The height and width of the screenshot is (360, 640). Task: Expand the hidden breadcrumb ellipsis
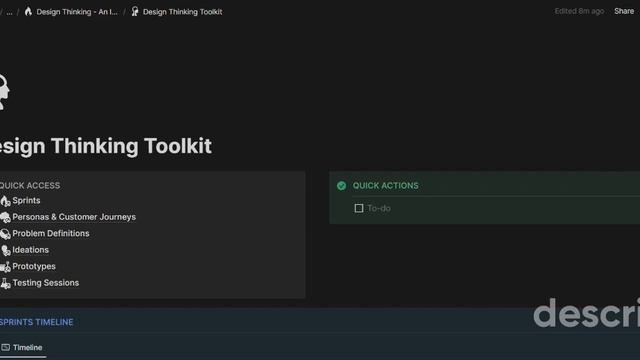[x=9, y=12]
